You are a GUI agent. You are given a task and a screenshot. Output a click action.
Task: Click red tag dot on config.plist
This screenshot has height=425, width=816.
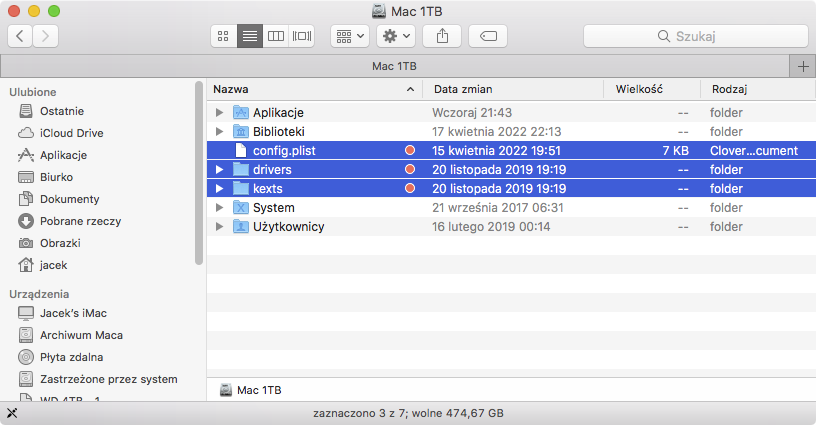tap(410, 150)
